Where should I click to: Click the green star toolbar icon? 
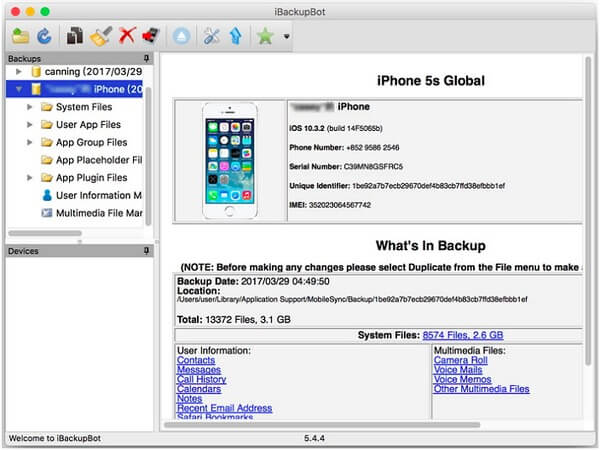point(265,36)
